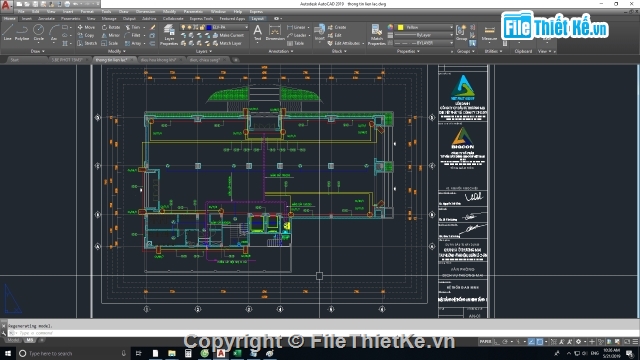Switch to the Model layout tab
Image resolution: width=640 pixels, height=360 pixels.
[x=13, y=340]
